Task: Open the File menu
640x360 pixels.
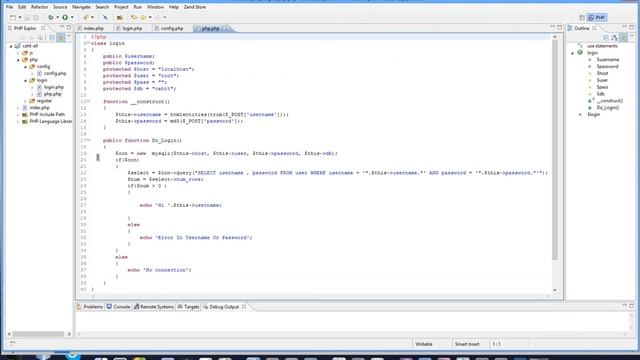Action: coord(9,7)
